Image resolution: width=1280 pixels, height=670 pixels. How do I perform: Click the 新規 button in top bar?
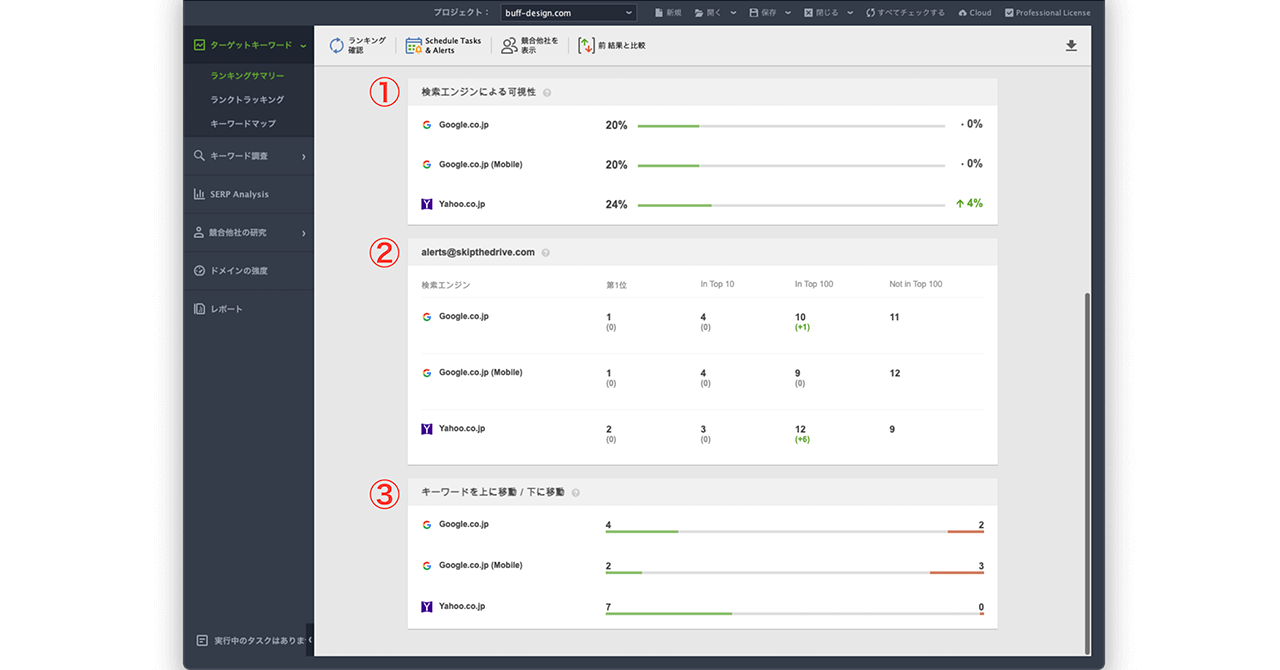pos(667,13)
